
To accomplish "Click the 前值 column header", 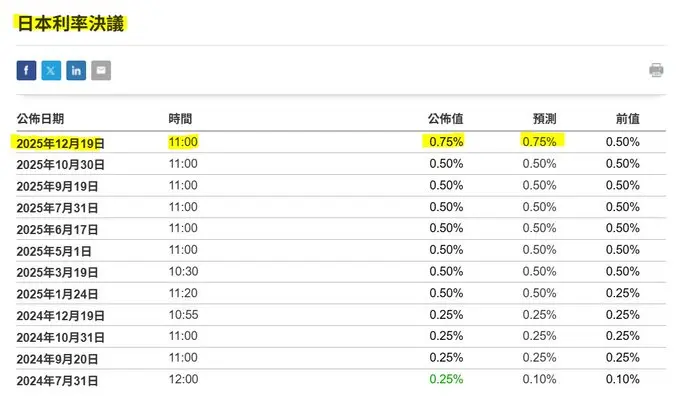I will coord(628,118).
